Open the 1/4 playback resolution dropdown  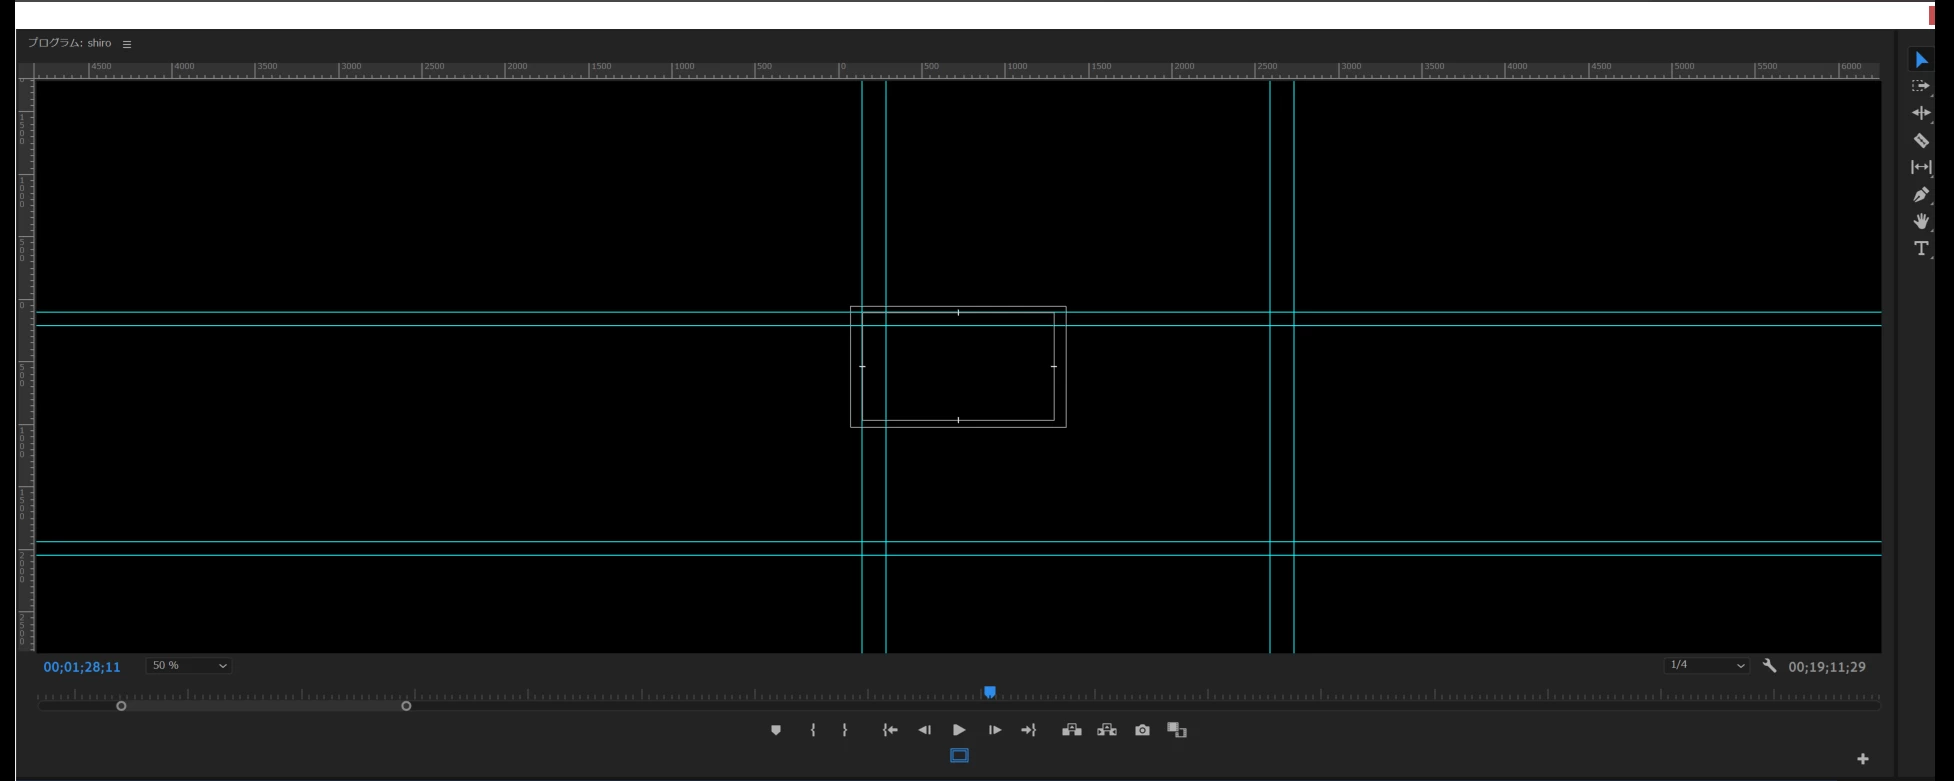coord(1707,665)
